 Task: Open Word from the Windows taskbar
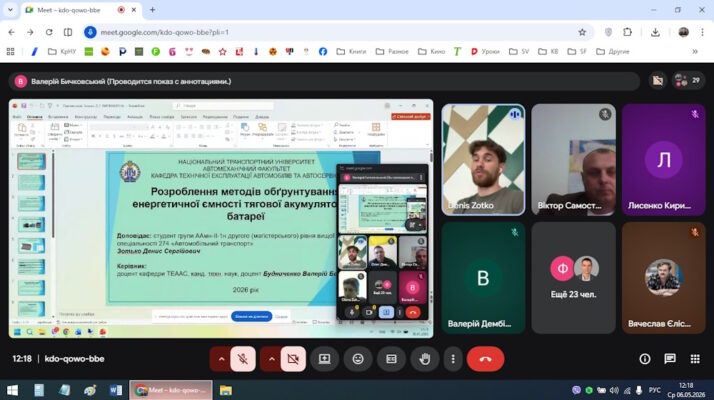pyautogui.click(x=116, y=390)
